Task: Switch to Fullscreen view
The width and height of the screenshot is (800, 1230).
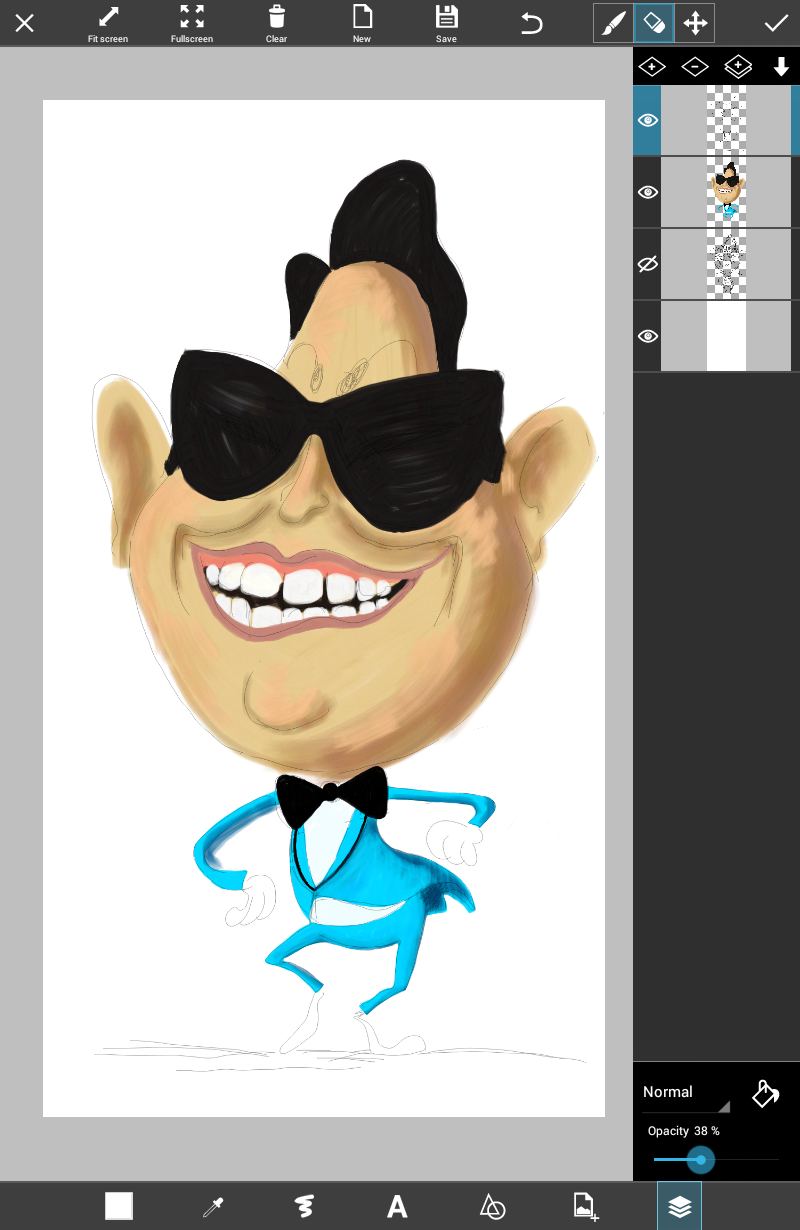Action: click(192, 24)
